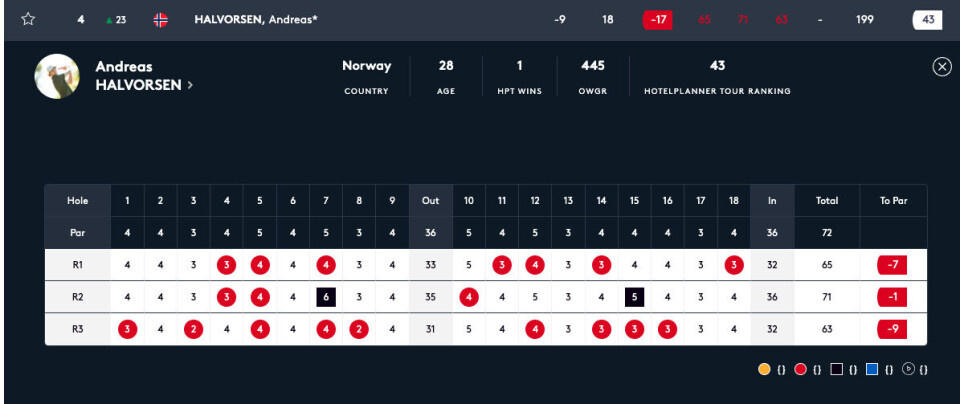Screen dimensions: 960x404
Task: Click the red -17 total score badge
Action: [x=658, y=20]
